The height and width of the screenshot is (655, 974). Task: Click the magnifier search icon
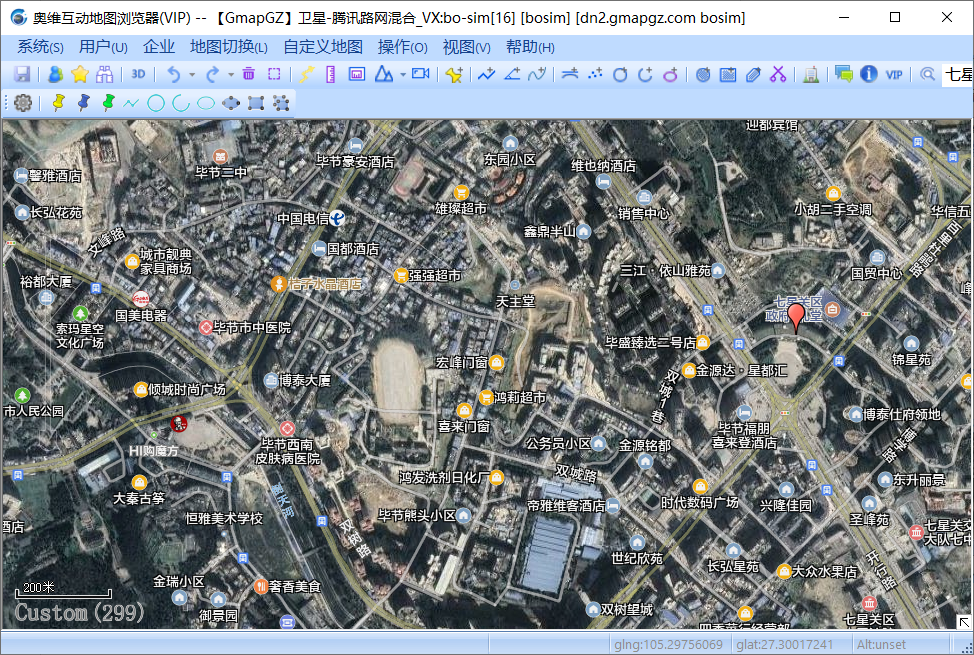click(927, 75)
